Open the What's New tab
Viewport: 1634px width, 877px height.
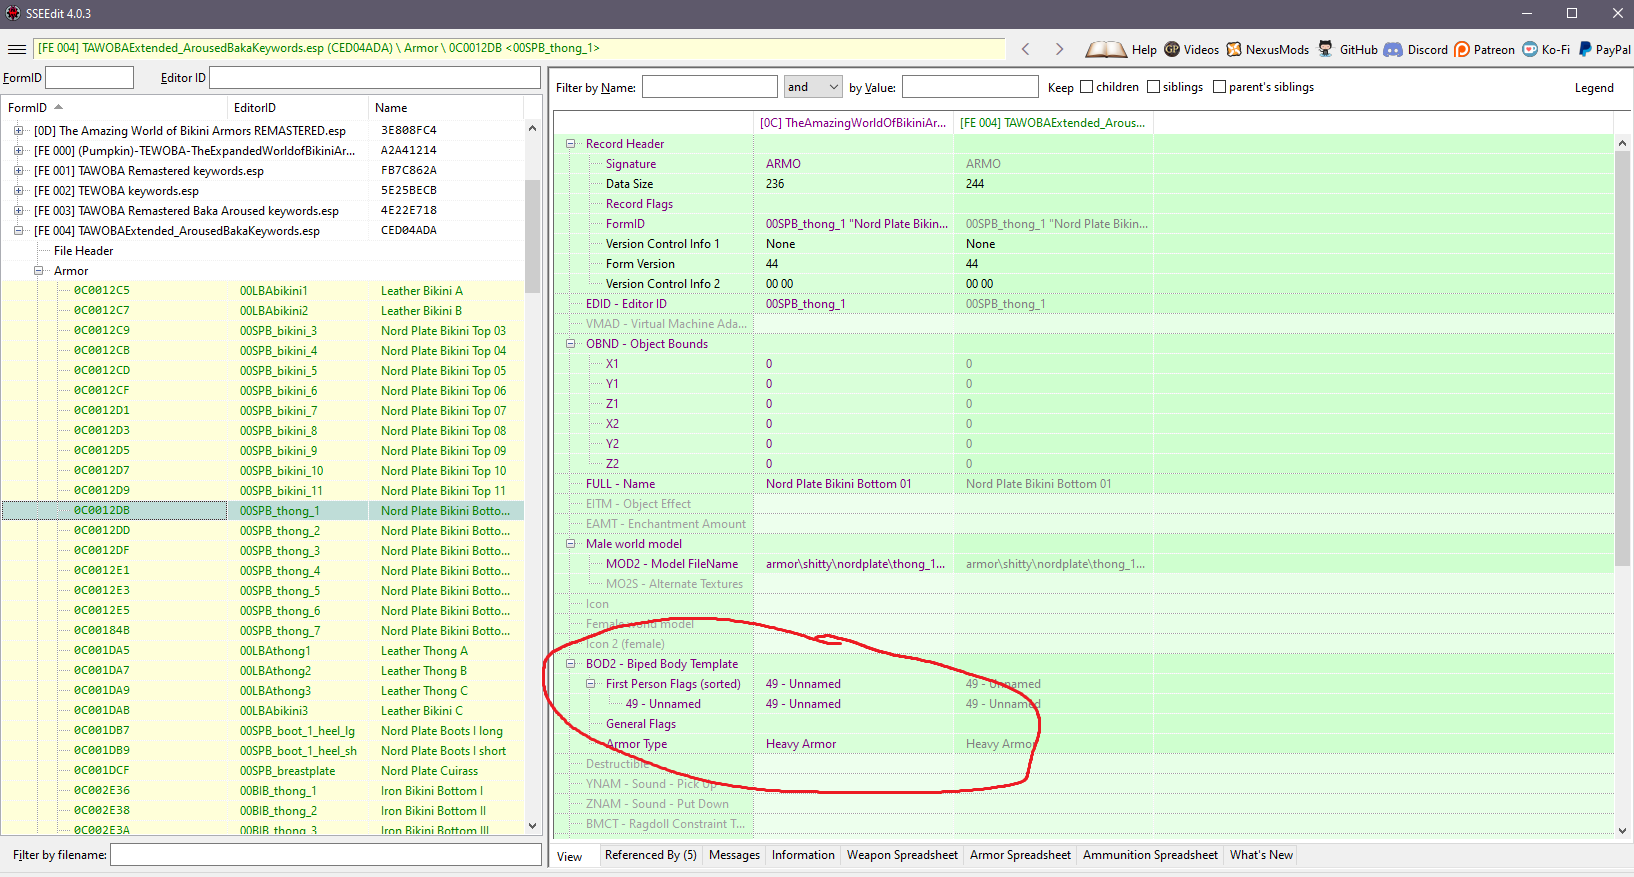tap(1261, 855)
